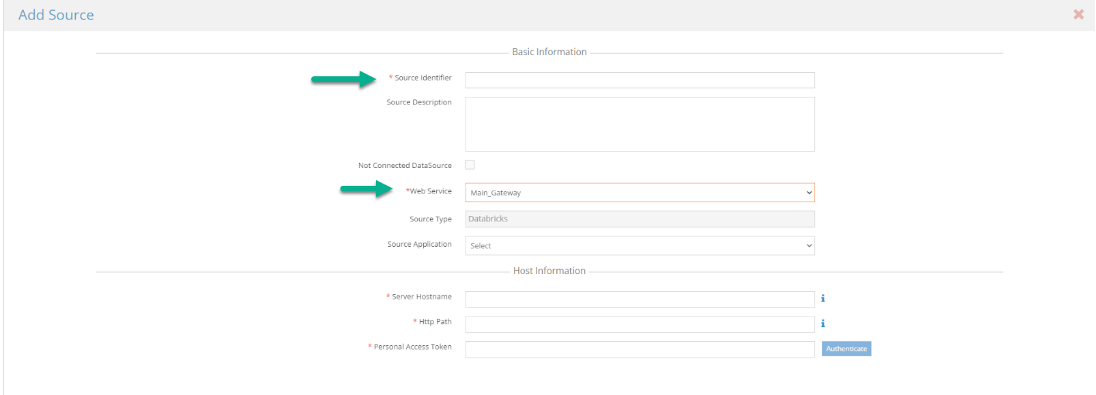The image size is (1096, 395).
Task: Open the Source Application Select dropdown
Action: 640,245
